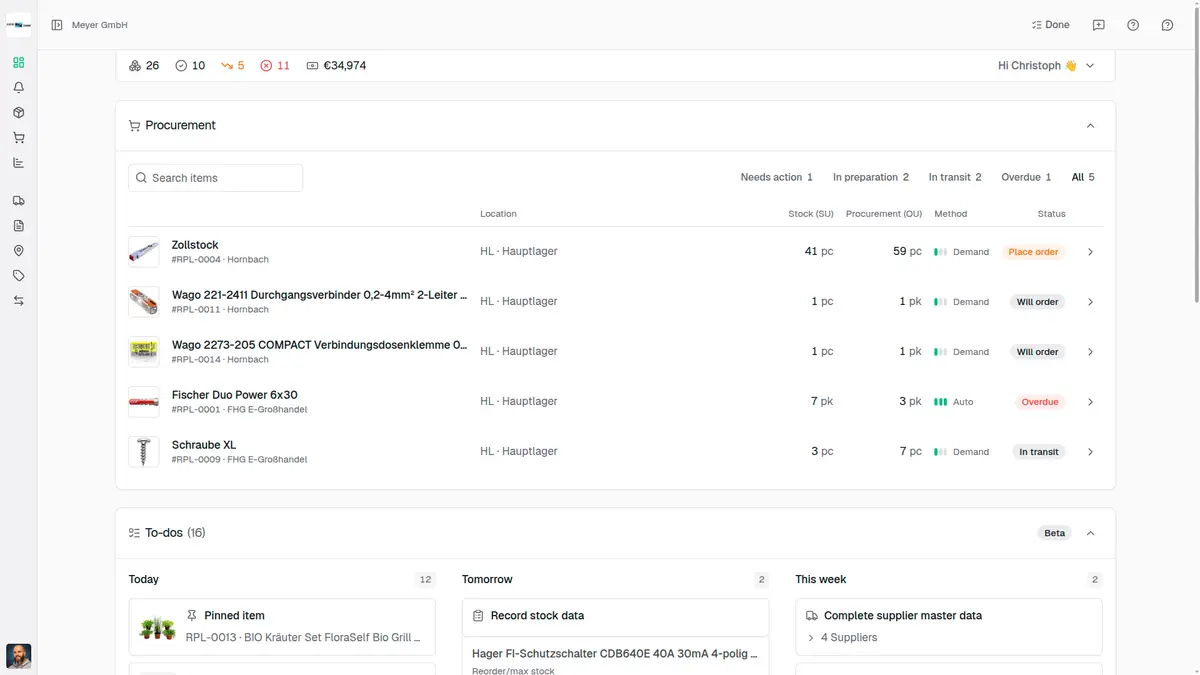Click the Fischer Duo Power thumbnail
Image resolution: width=1200 pixels, height=675 pixels.
coord(144,402)
